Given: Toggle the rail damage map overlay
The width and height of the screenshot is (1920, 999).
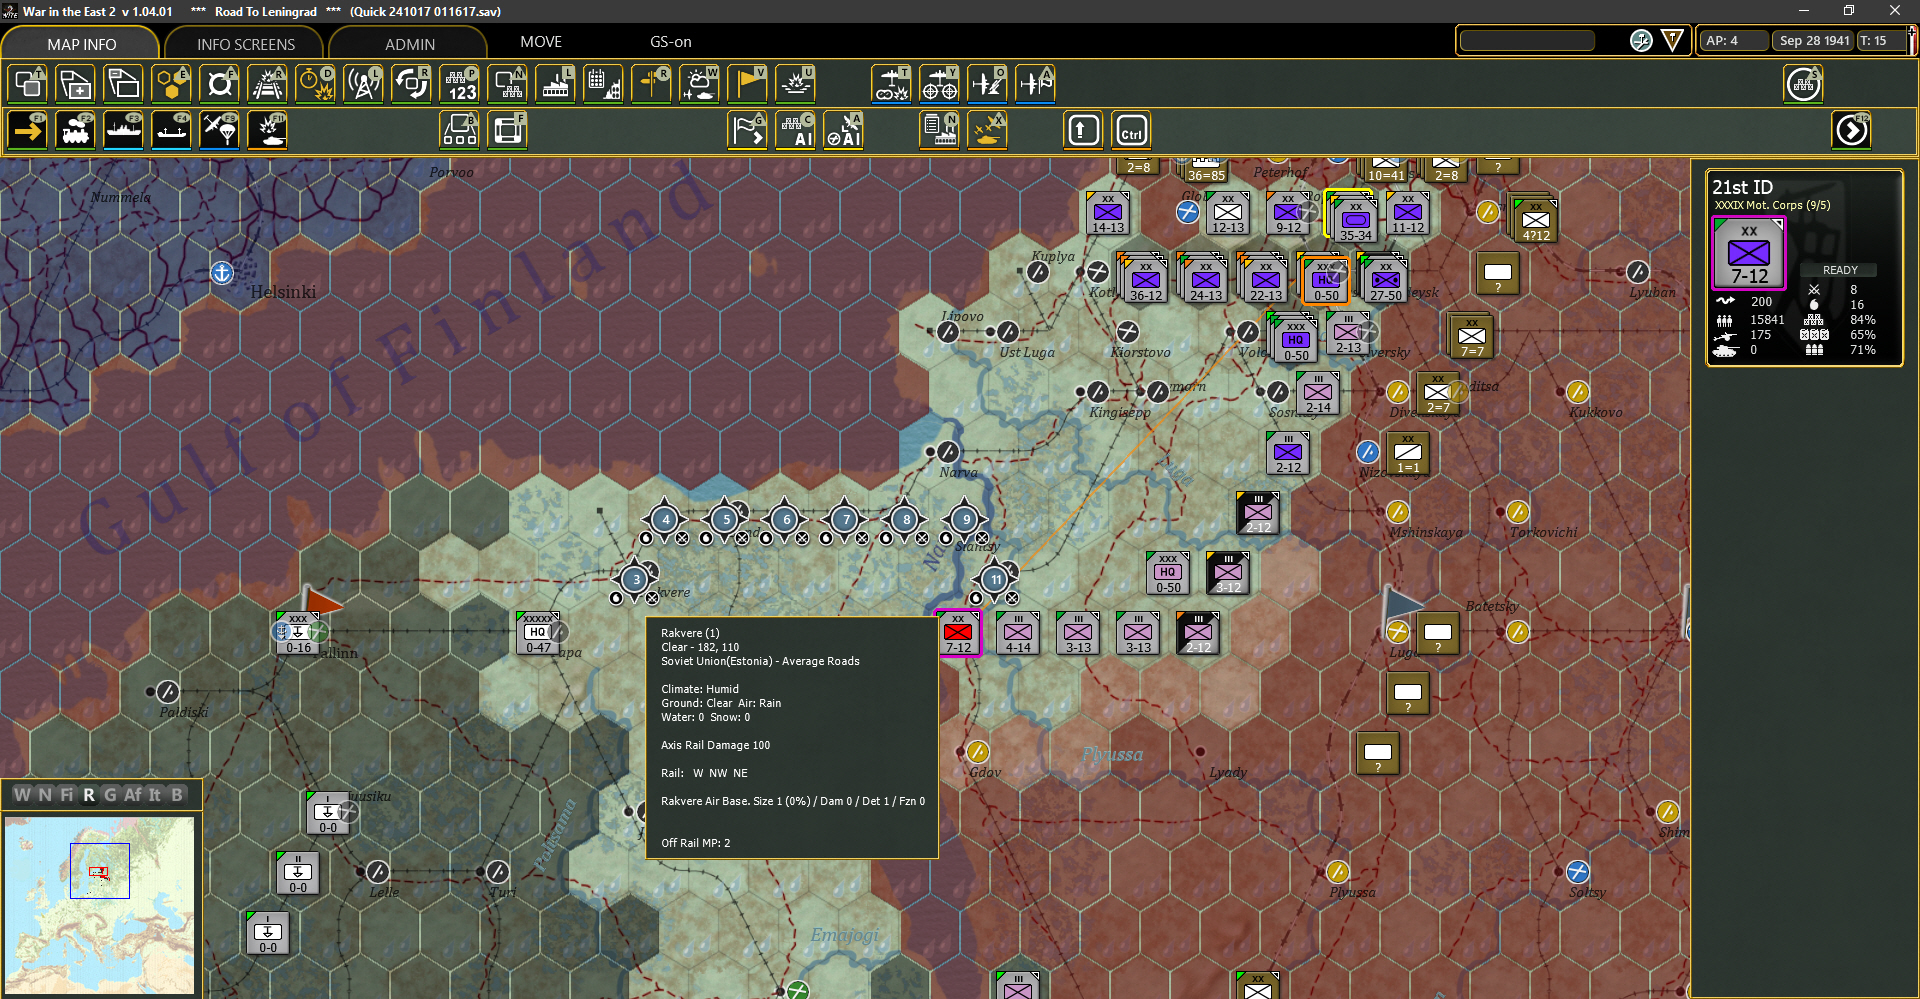Looking at the screenshot, I should click(x=267, y=84).
